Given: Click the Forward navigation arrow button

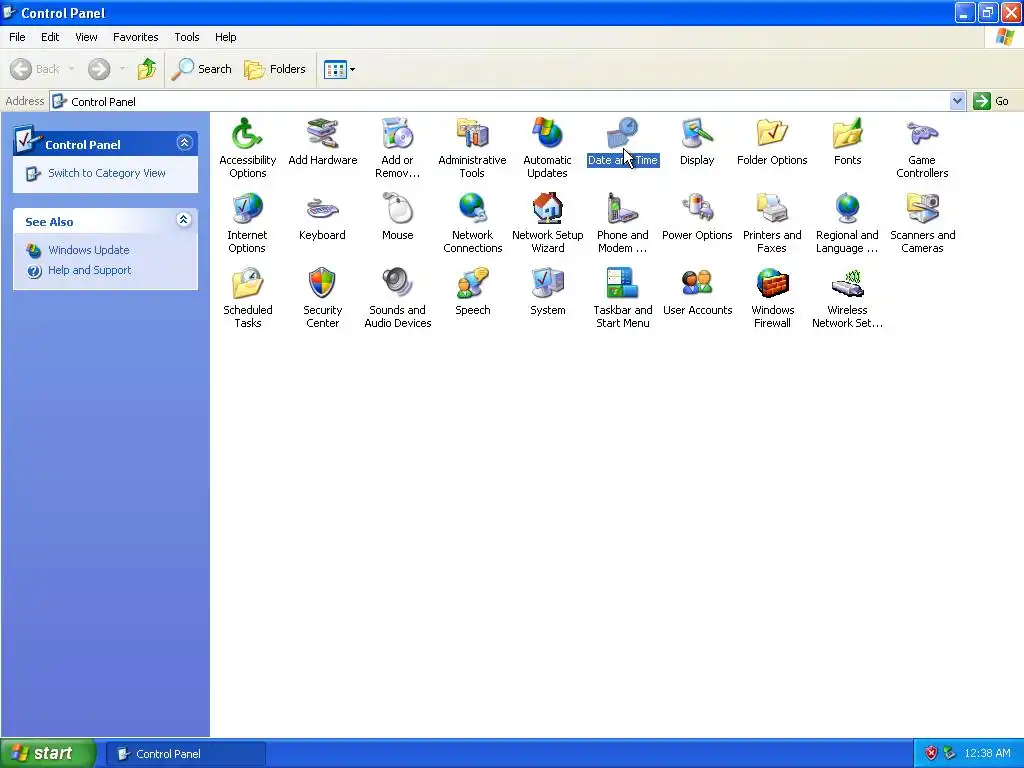Looking at the screenshot, I should (99, 69).
